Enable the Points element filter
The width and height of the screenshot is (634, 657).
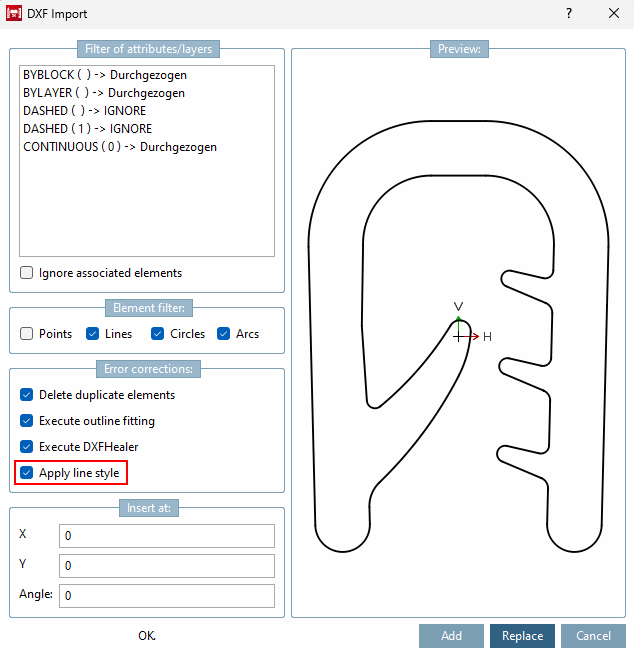click(x=26, y=334)
